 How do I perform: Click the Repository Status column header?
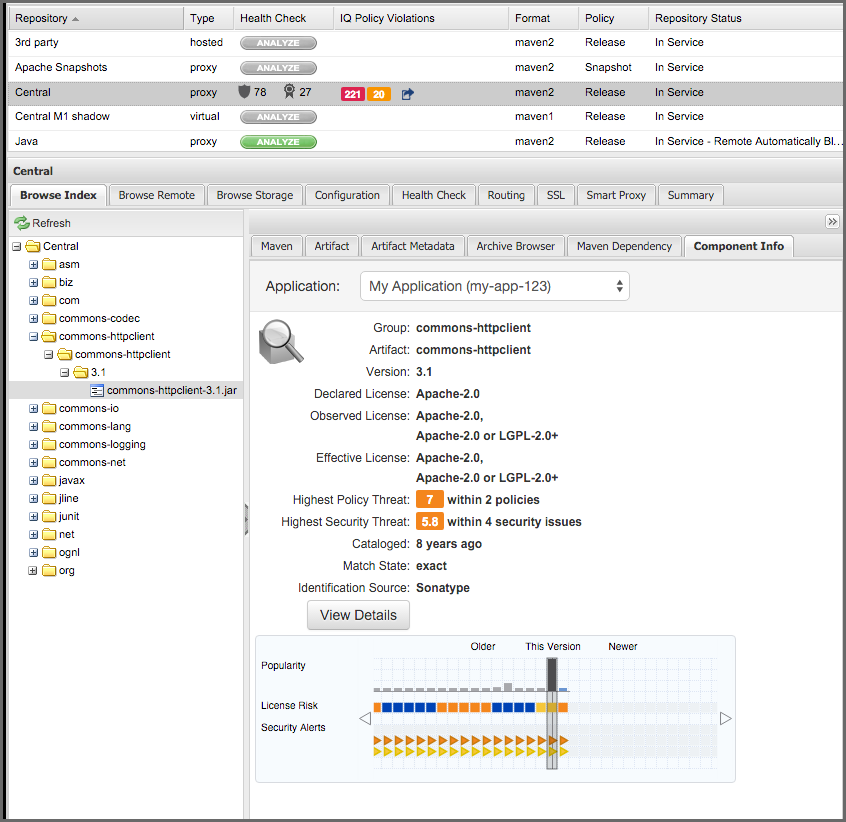pos(746,18)
